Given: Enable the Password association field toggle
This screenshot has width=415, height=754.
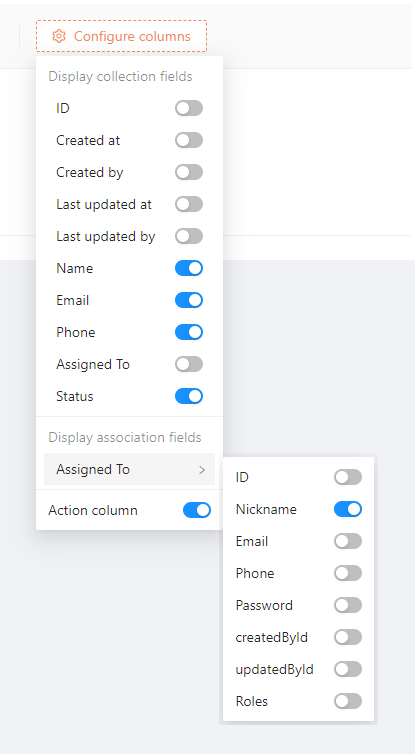Looking at the screenshot, I should [348, 605].
